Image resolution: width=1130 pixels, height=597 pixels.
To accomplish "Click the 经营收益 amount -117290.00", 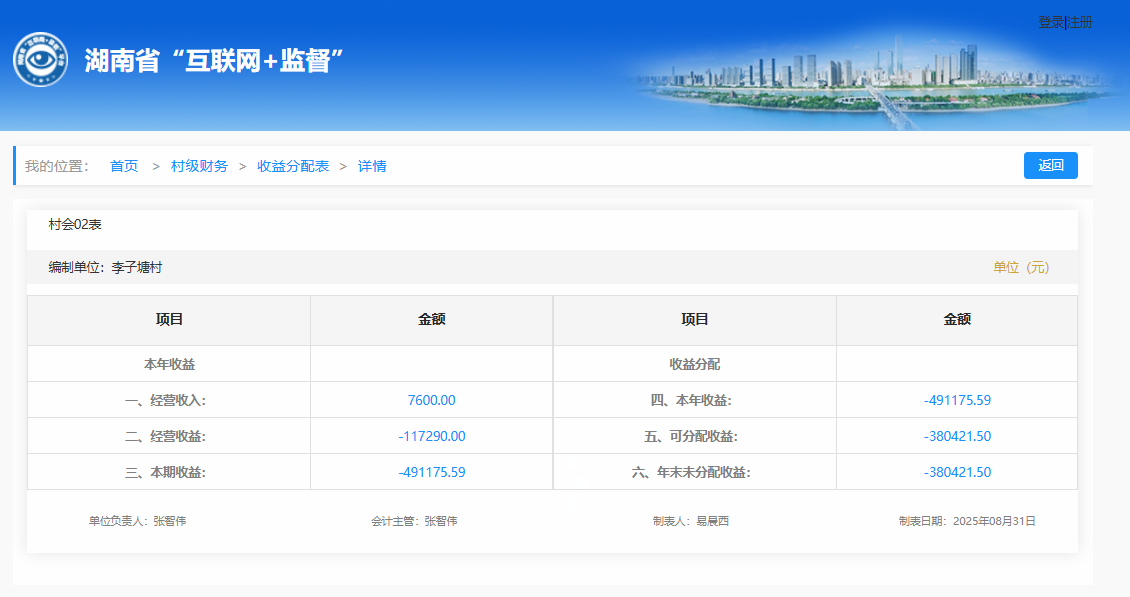I will pyautogui.click(x=431, y=436).
